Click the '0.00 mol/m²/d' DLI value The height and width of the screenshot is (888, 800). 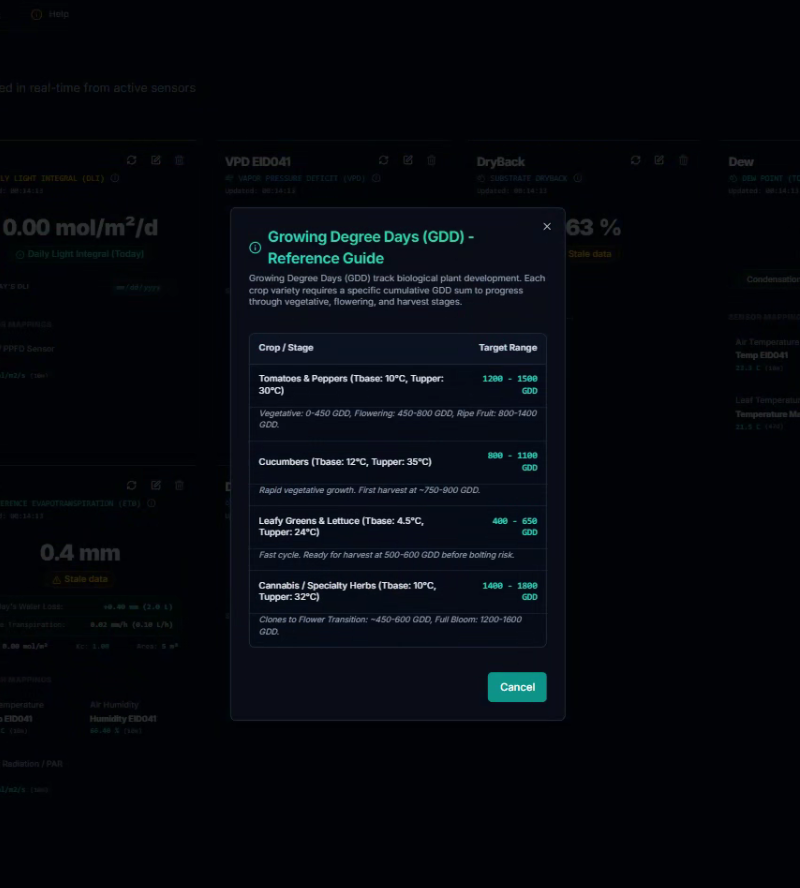80,227
